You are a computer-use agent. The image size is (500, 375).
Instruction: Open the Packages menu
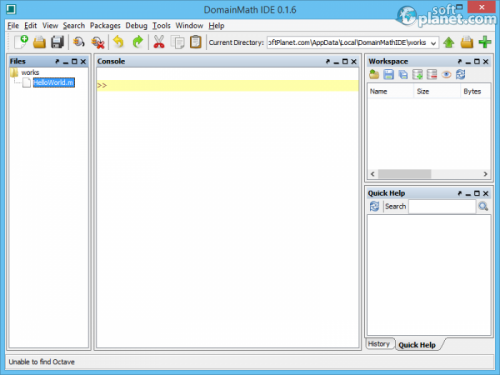105,26
